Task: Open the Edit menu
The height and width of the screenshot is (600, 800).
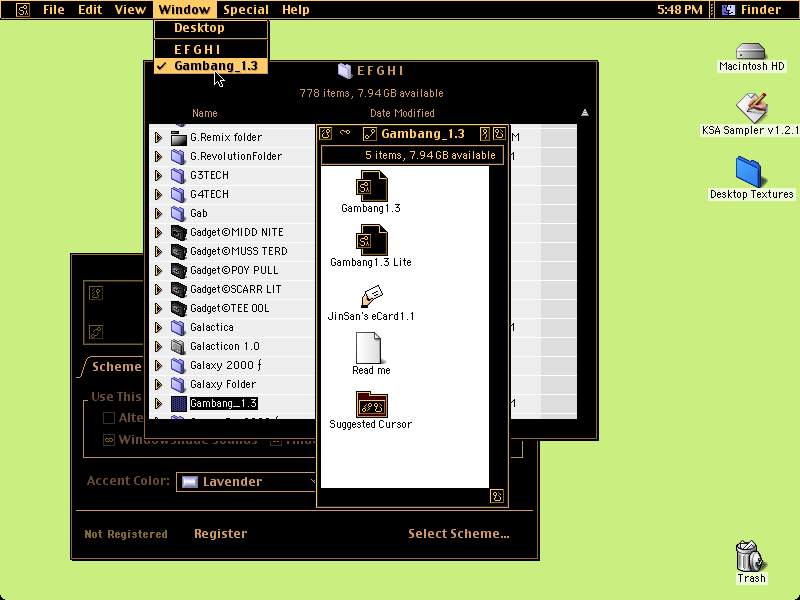Action: tap(90, 10)
